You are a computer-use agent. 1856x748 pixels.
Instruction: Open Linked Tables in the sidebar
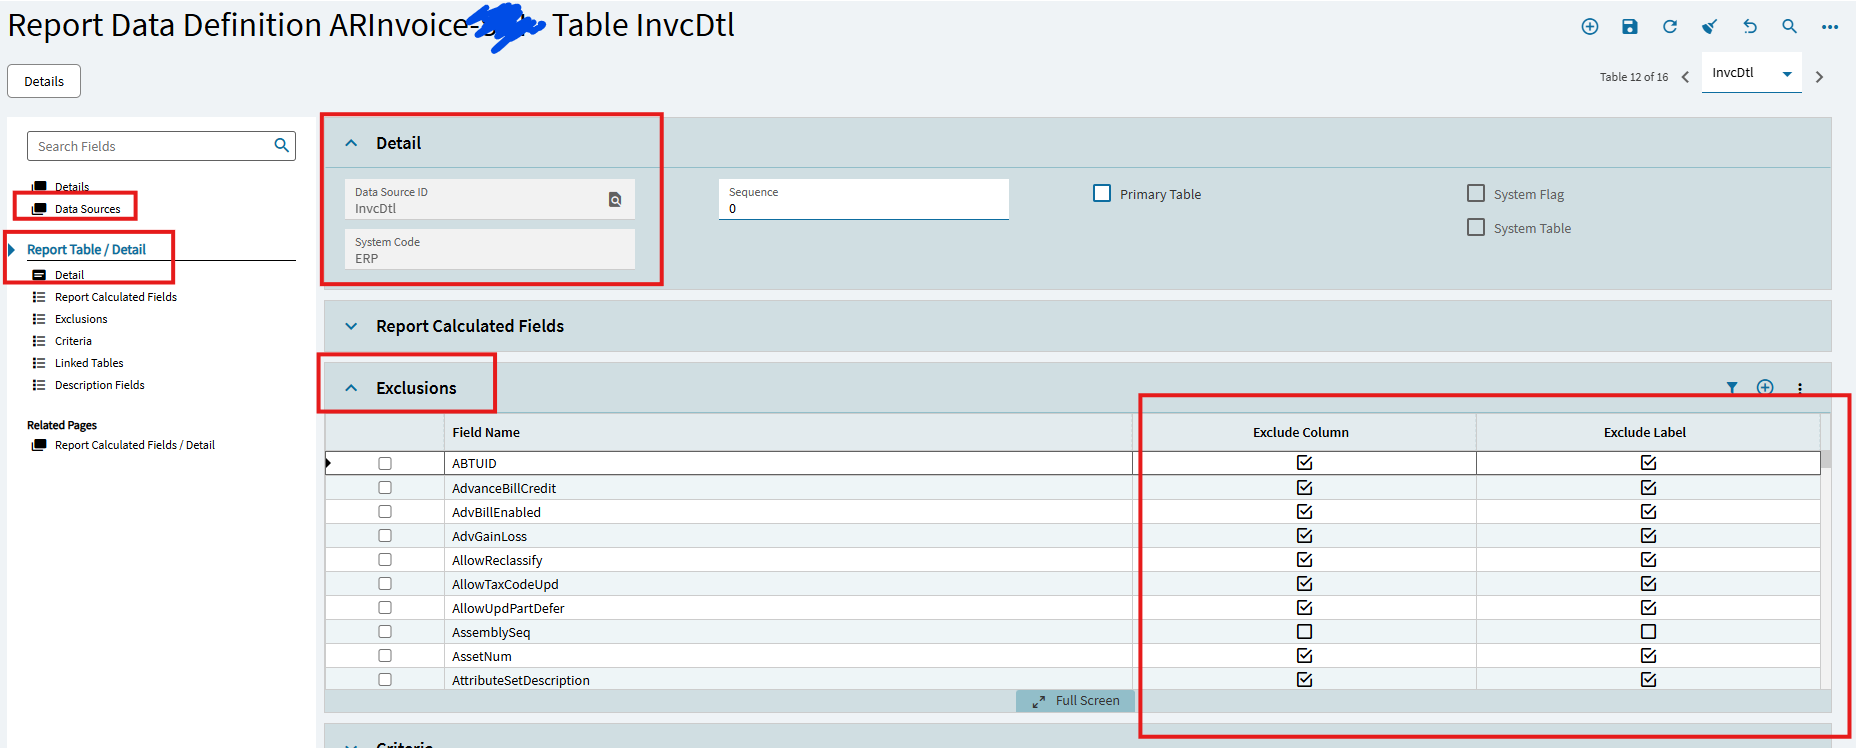click(89, 363)
